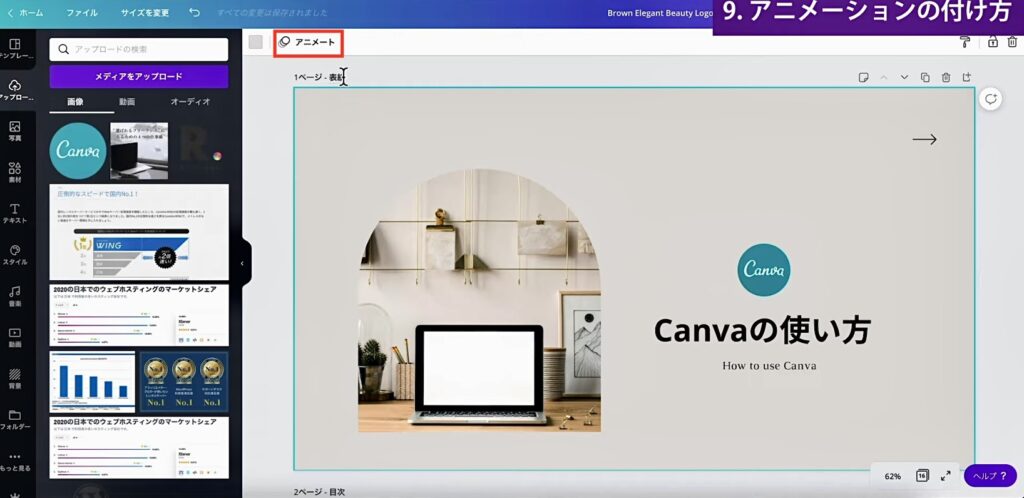Open grid view of pages icon
The height and width of the screenshot is (498, 1024).
point(922,476)
